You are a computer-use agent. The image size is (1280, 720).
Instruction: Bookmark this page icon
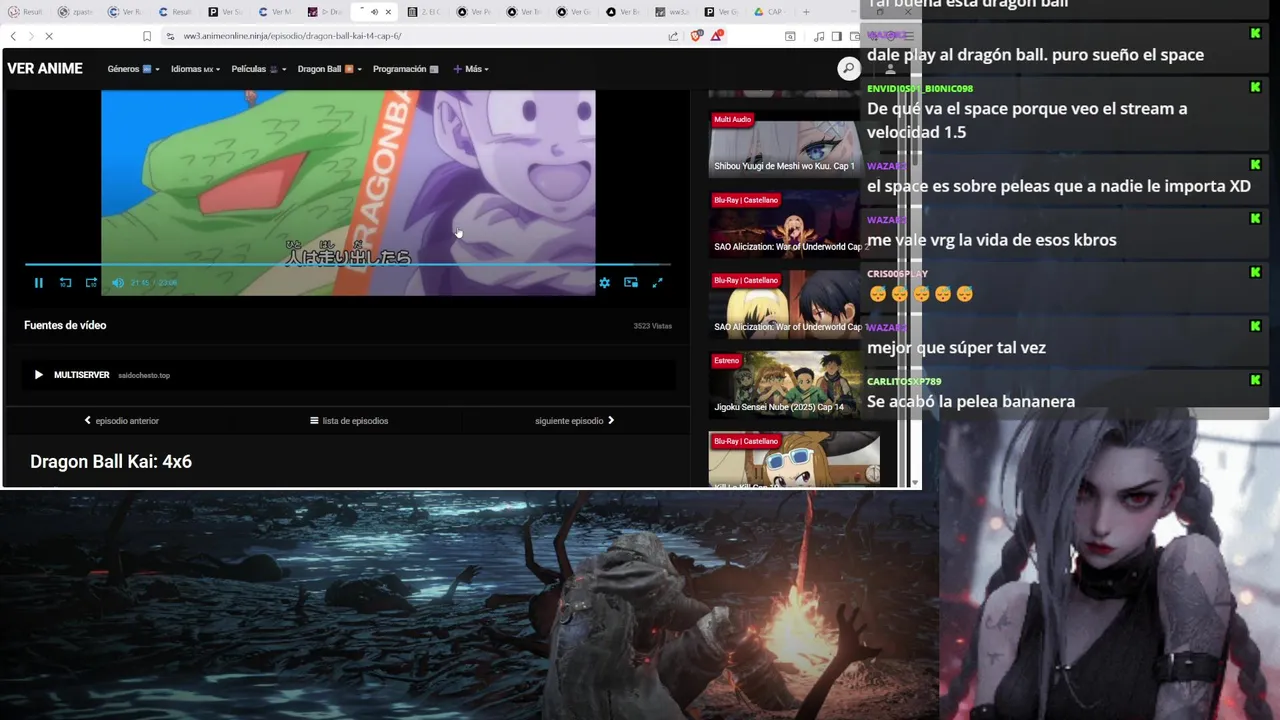pos(147,36)
